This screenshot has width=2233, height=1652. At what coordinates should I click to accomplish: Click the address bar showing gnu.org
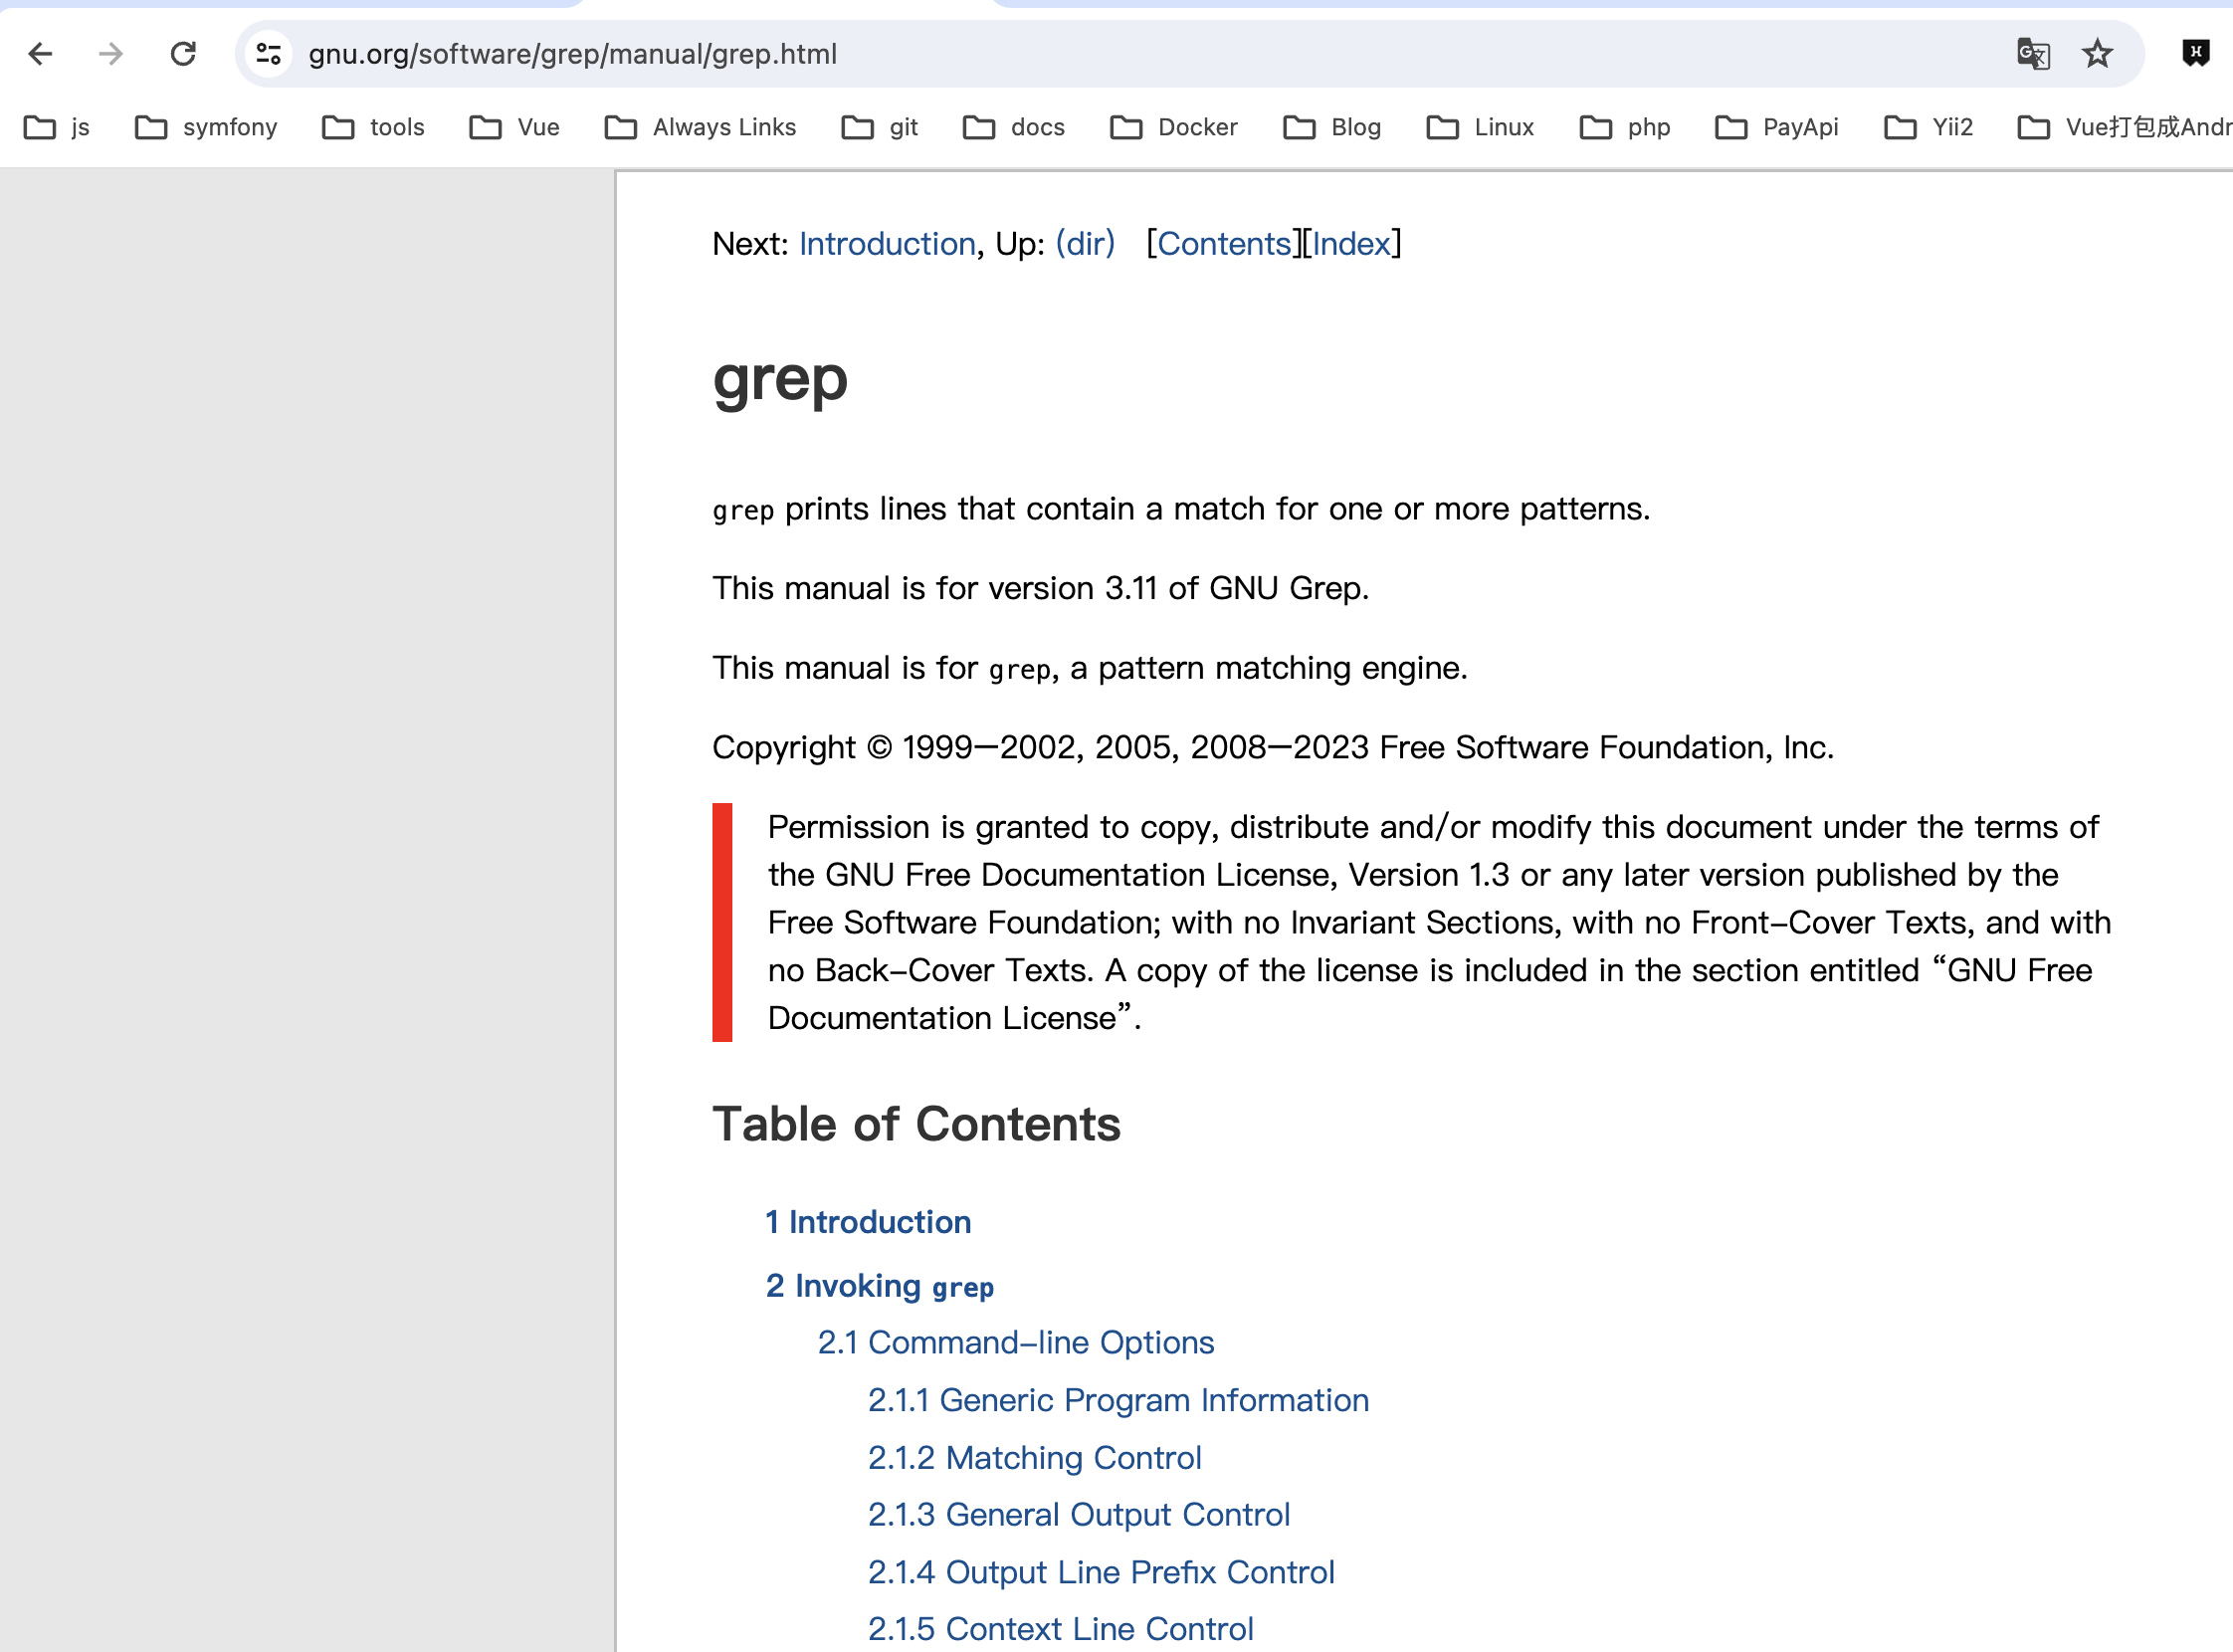tap(573, 54)
